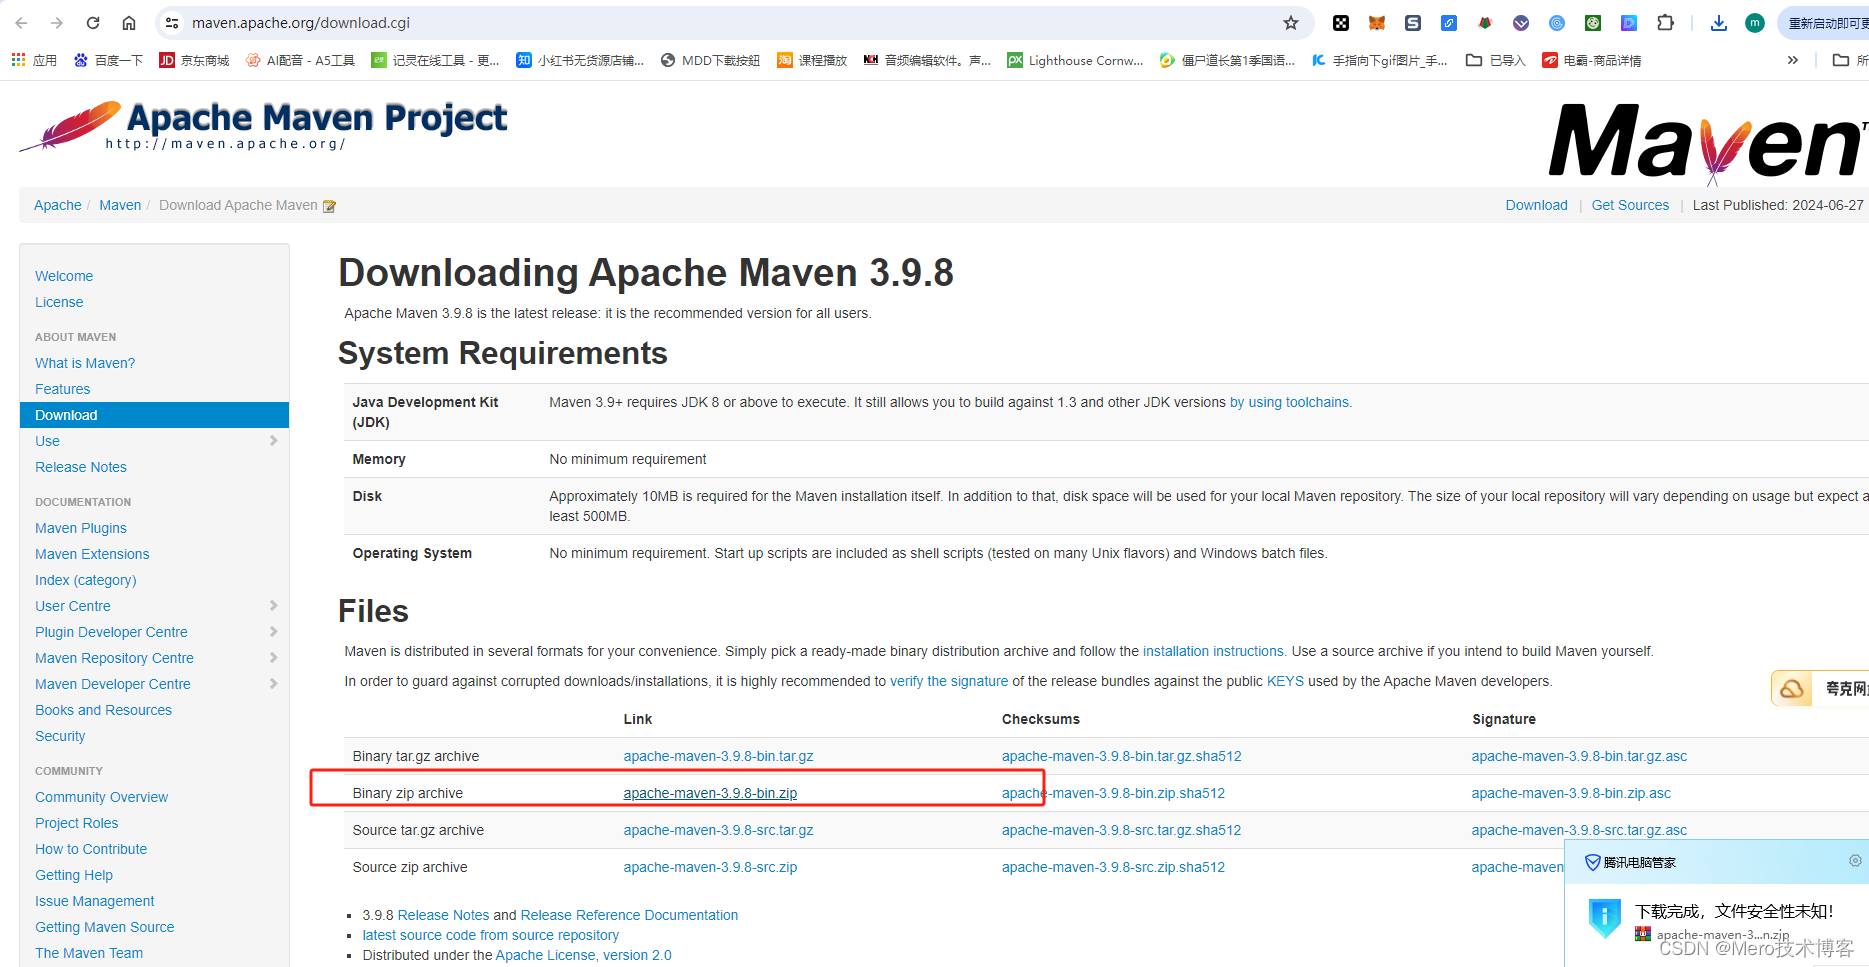Open the Security sidebar link

60,736
